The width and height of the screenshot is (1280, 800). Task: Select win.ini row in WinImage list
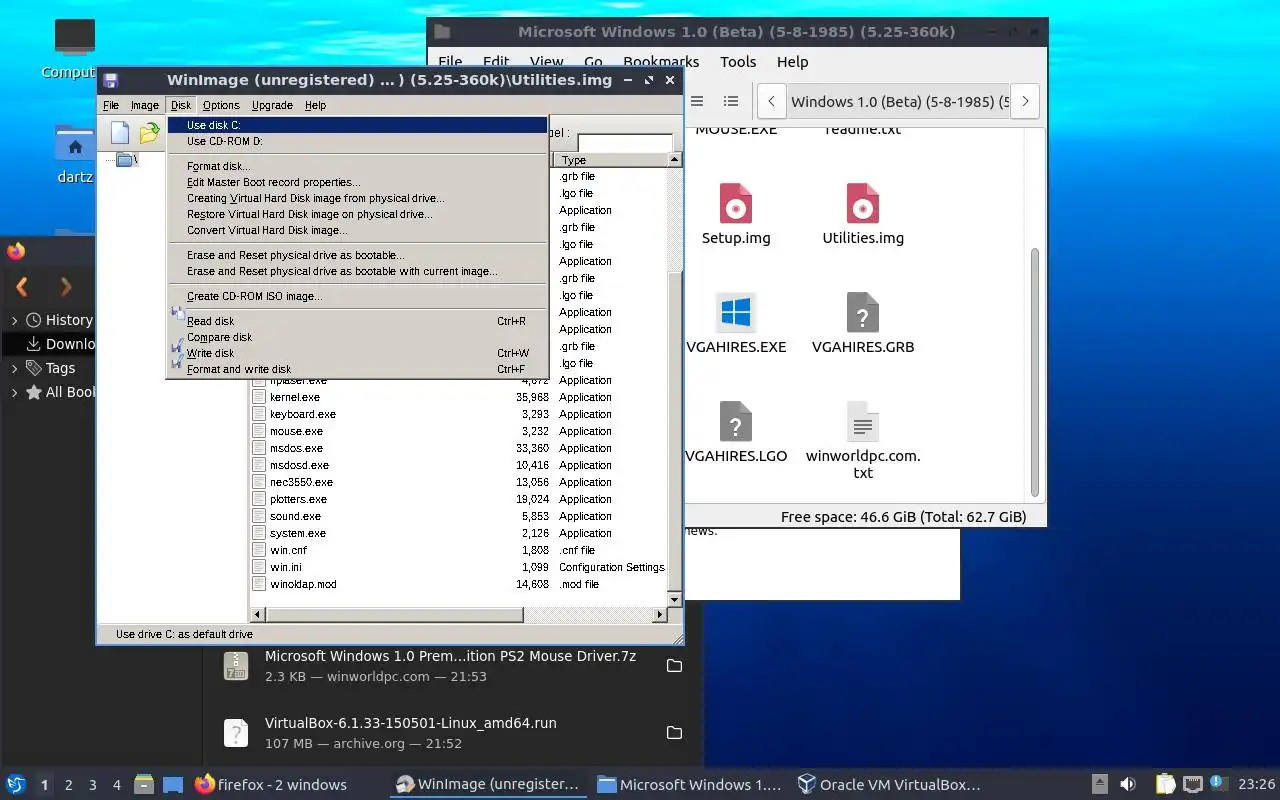click(458, 567)
